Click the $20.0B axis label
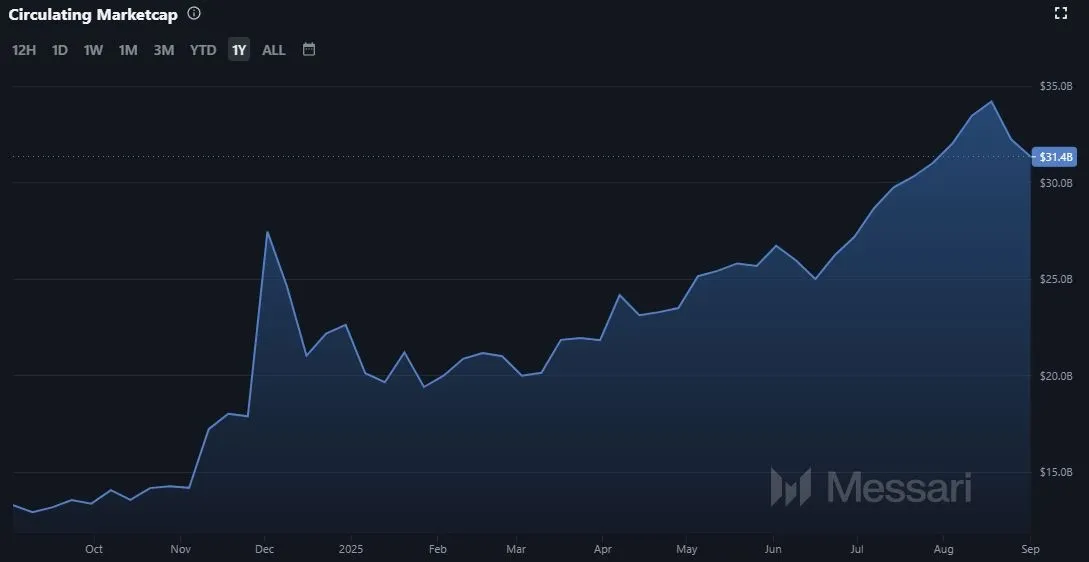Image resolution: width=1089 pixels, height=562 pixels. point(1056,376)
